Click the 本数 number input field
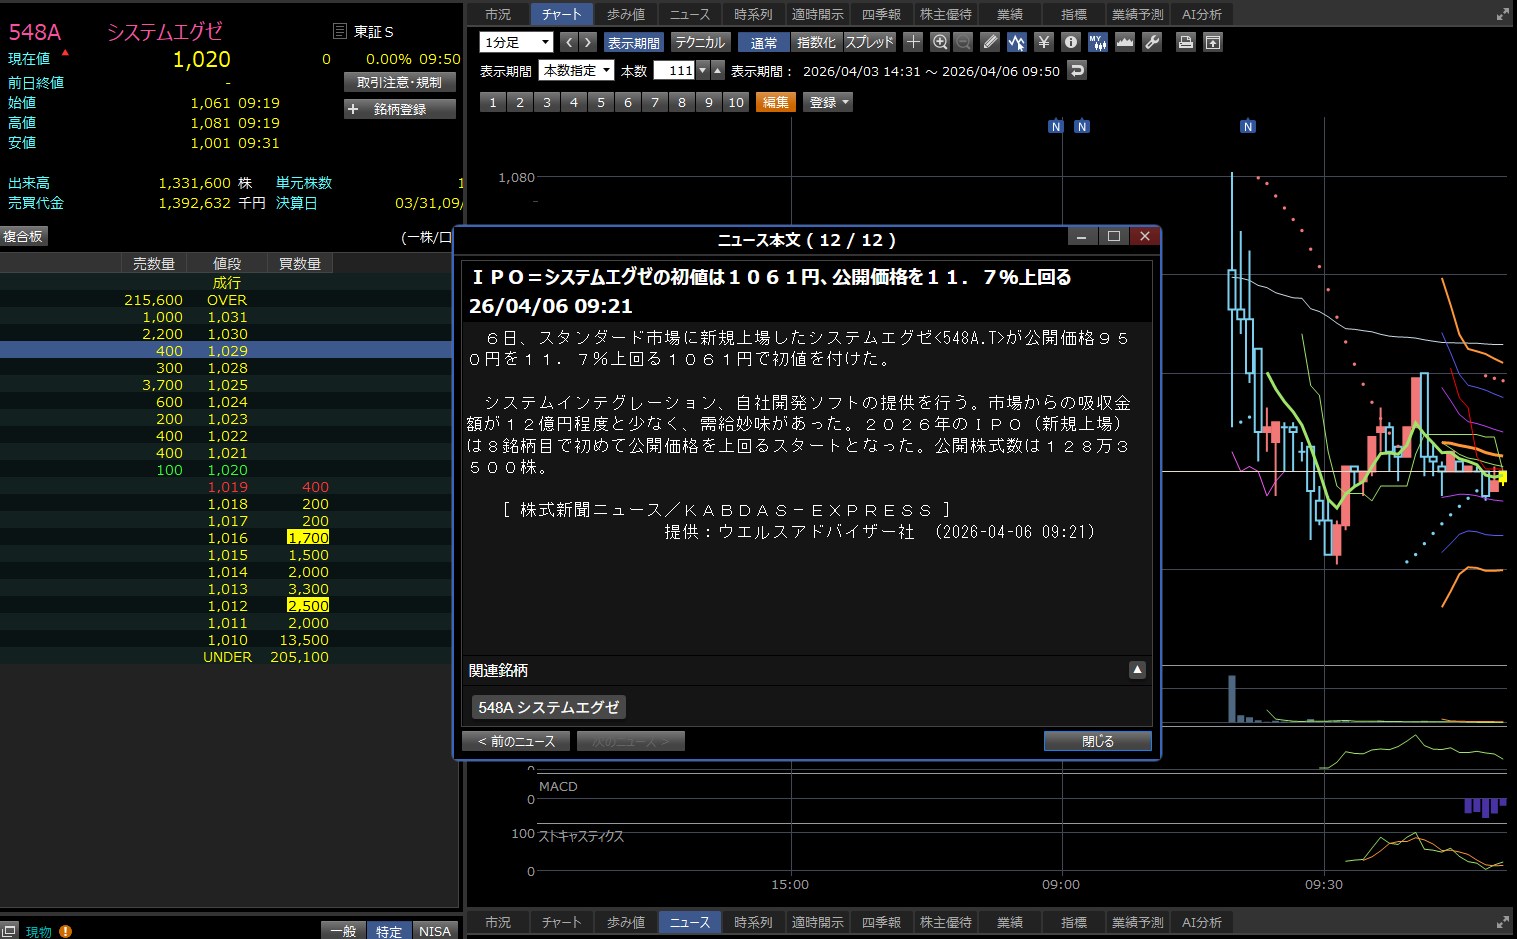The height and width of the screenshot is (939, 1517). pos(675,71)
